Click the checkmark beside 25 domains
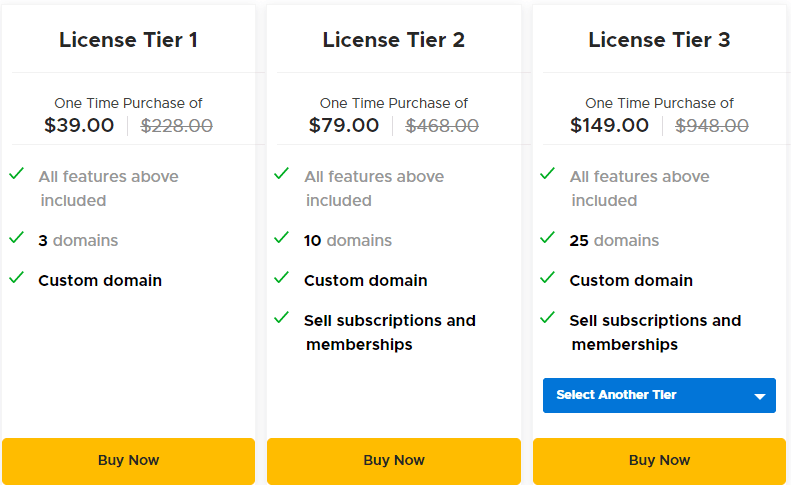This screenshot has height=485, width=791. click(547, 238)
